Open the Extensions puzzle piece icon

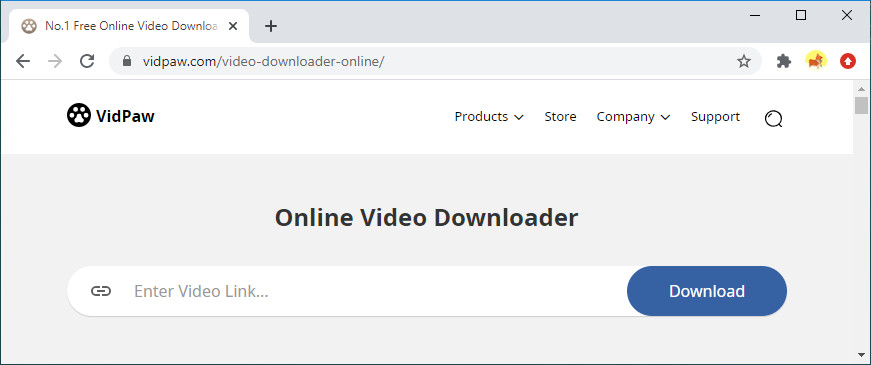[784, 61]
